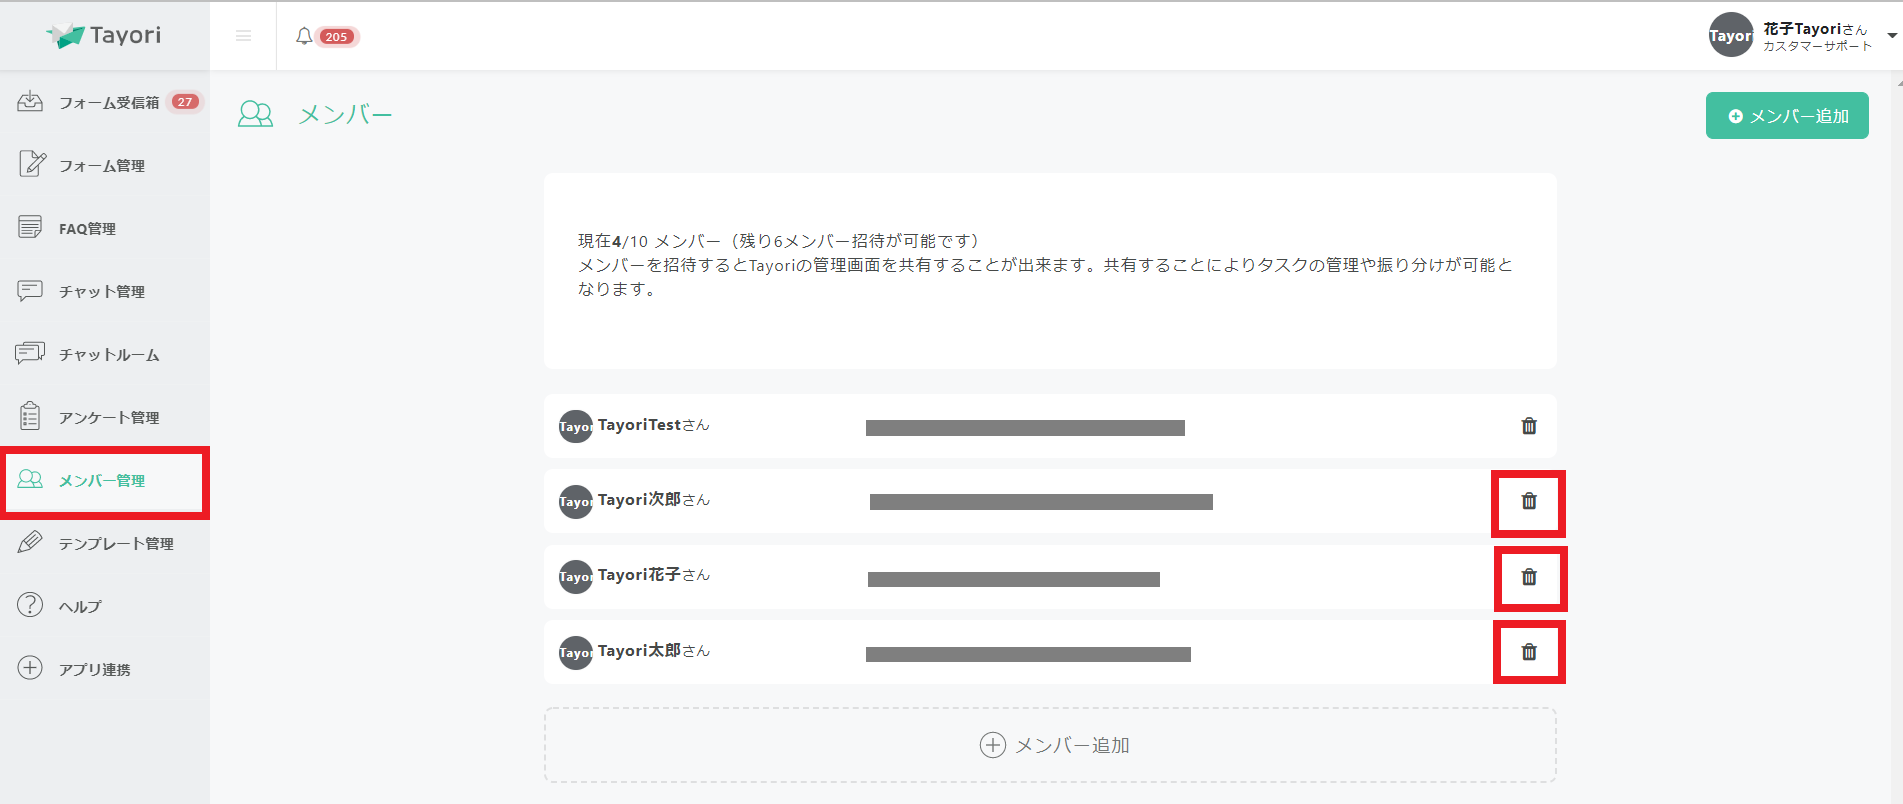
Task: Click the Tayori花子 avatar
Action: [575, 577]
